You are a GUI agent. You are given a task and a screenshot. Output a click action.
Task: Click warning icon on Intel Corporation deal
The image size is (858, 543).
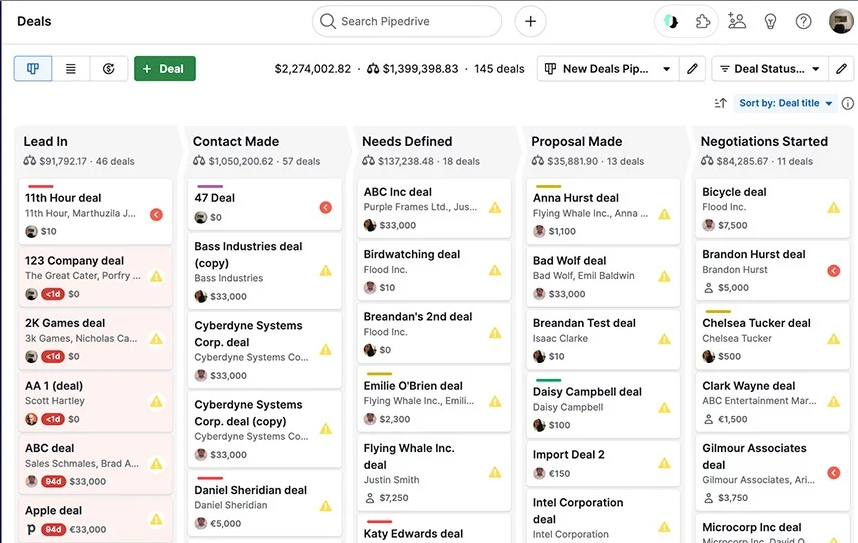tap(664, 527)
